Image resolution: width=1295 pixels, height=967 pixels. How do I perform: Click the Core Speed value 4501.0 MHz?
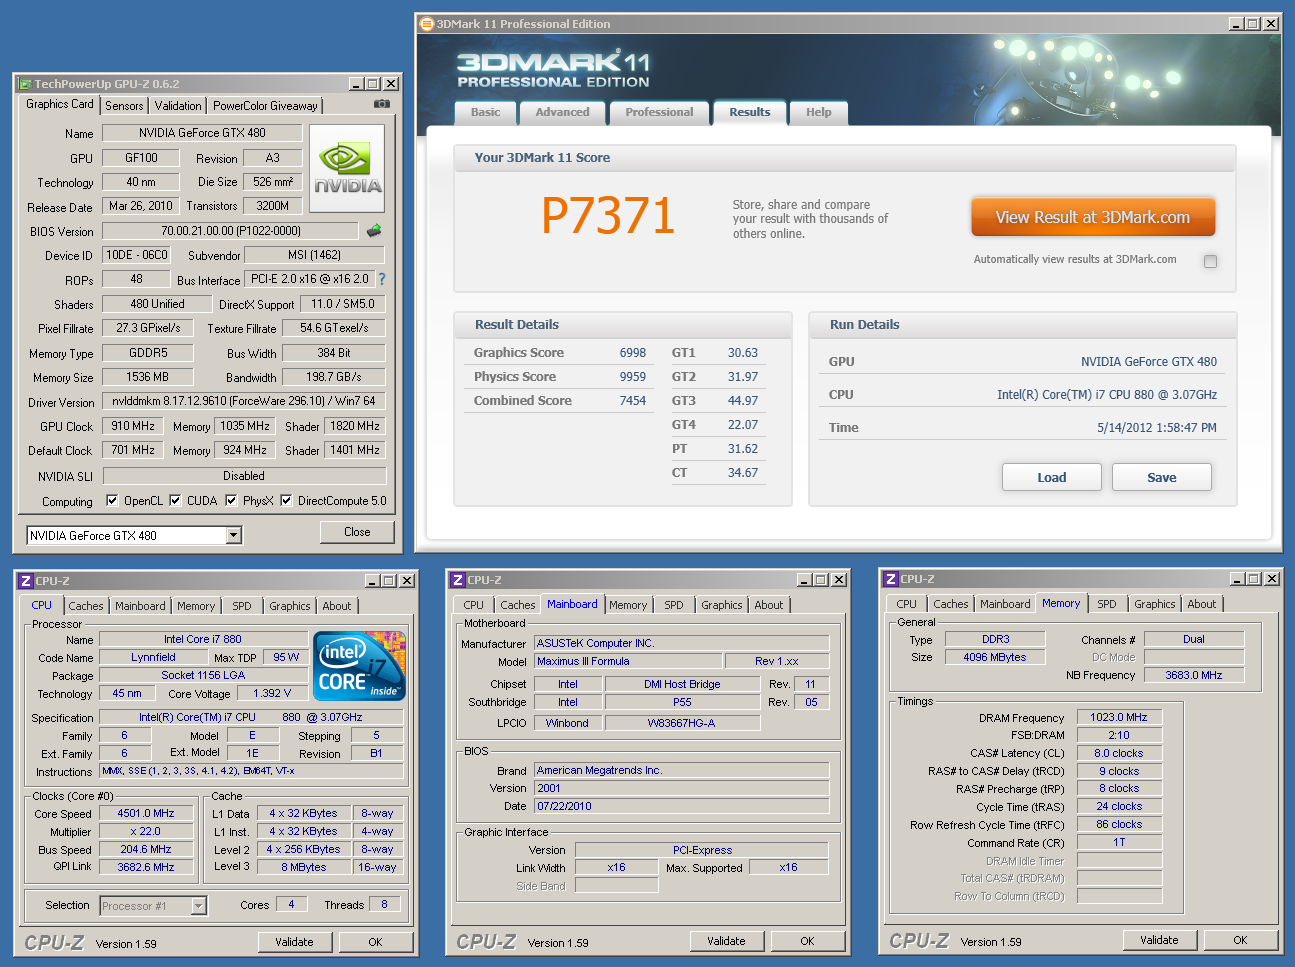[x=146, y=814]
